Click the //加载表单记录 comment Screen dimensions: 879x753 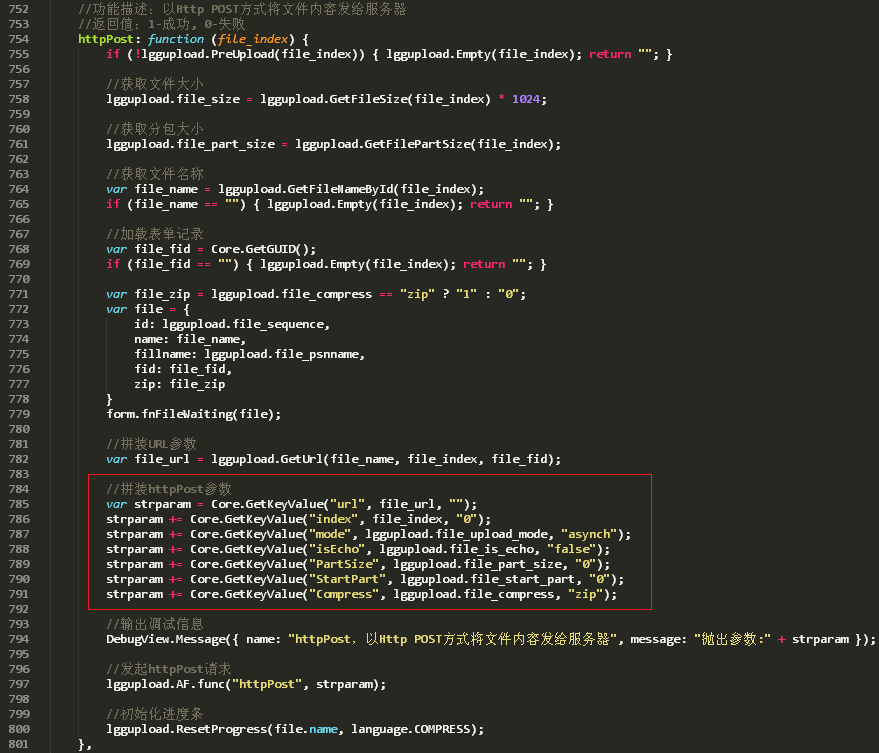(155, 234)
